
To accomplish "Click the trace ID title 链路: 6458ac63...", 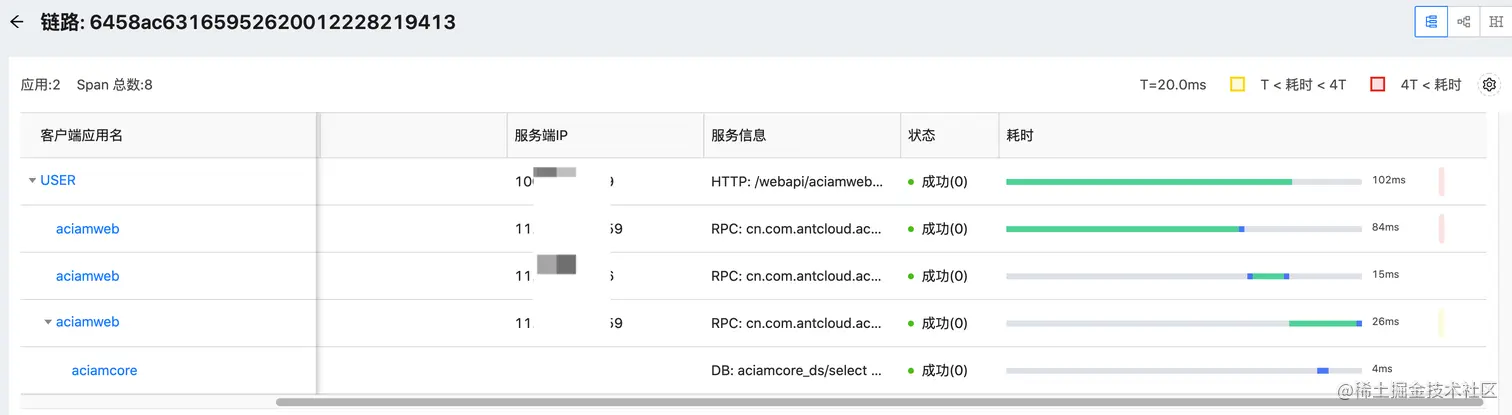I will 248,22.
